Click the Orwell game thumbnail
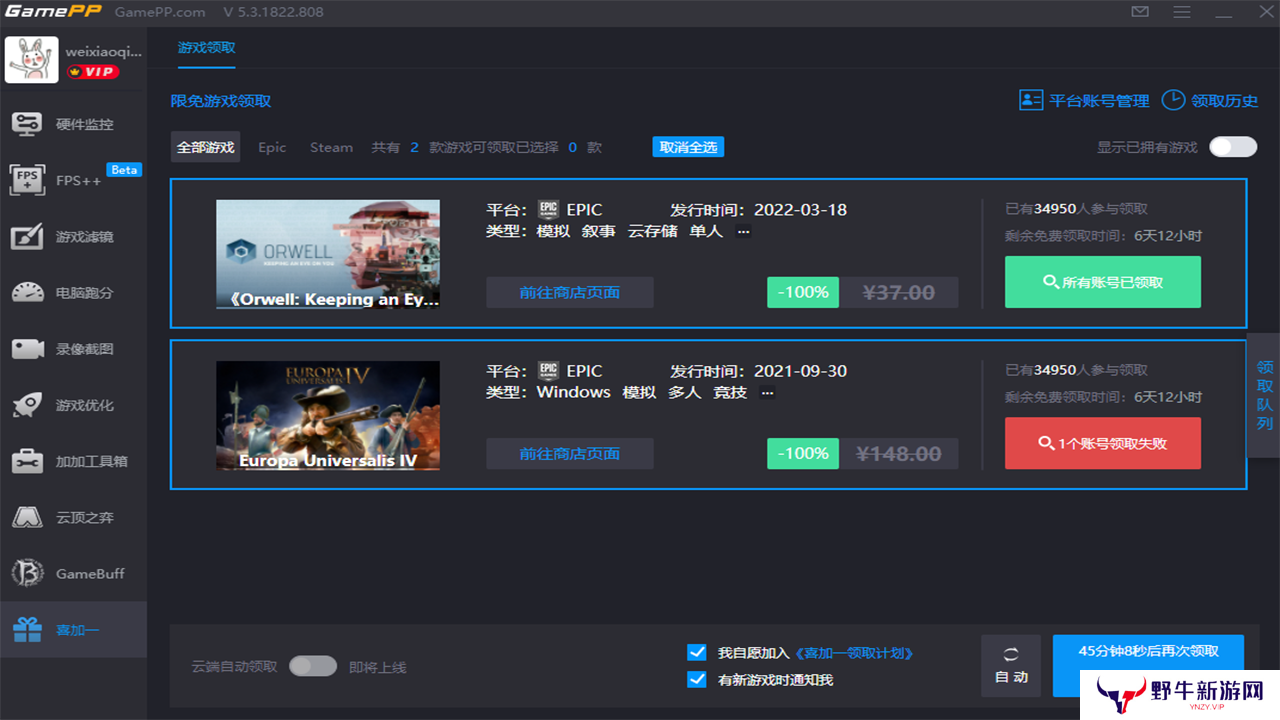 [x=328, y=254]
